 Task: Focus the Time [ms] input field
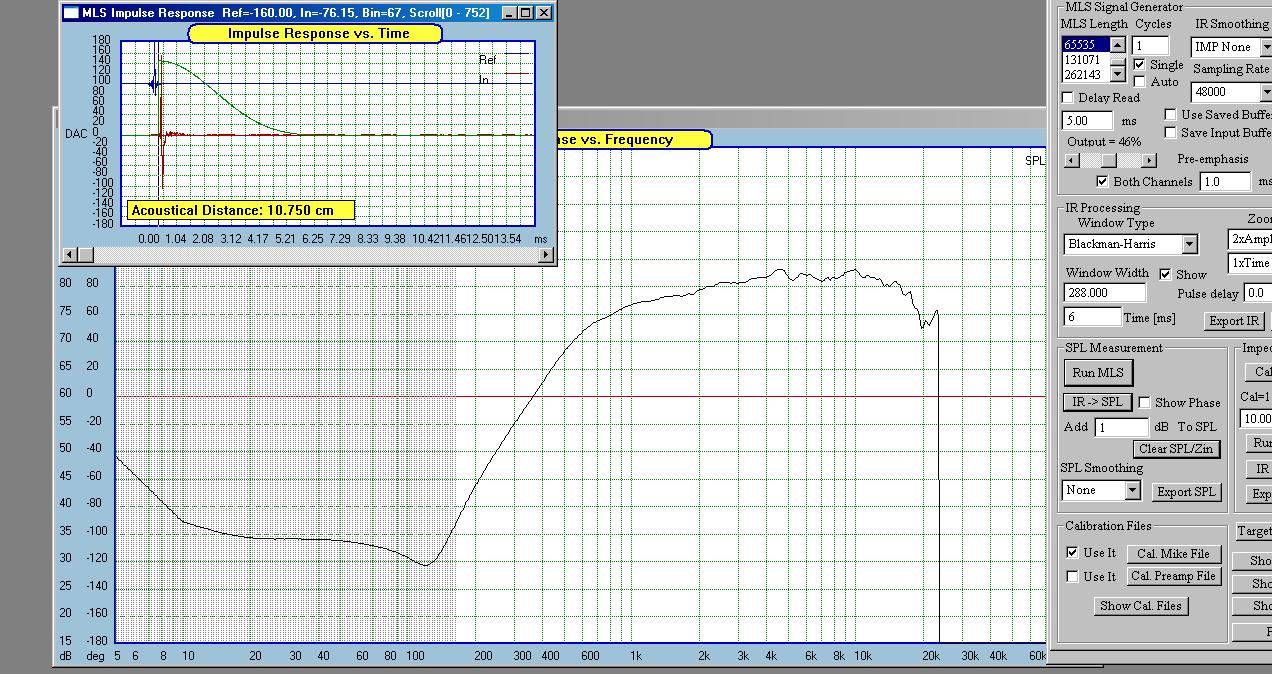click(x=1093, y=317)
